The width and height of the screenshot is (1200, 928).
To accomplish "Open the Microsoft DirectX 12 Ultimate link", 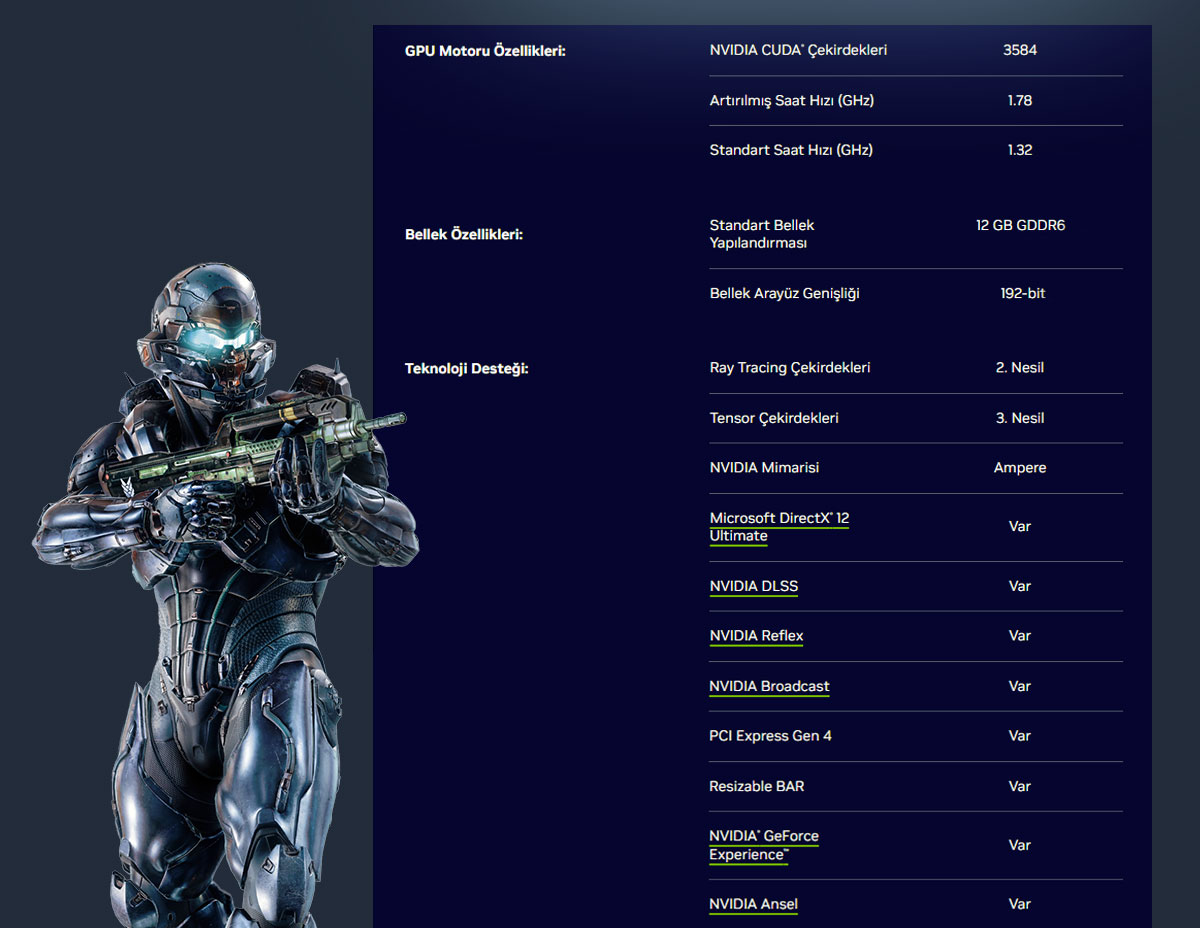I will click(779, 527).
